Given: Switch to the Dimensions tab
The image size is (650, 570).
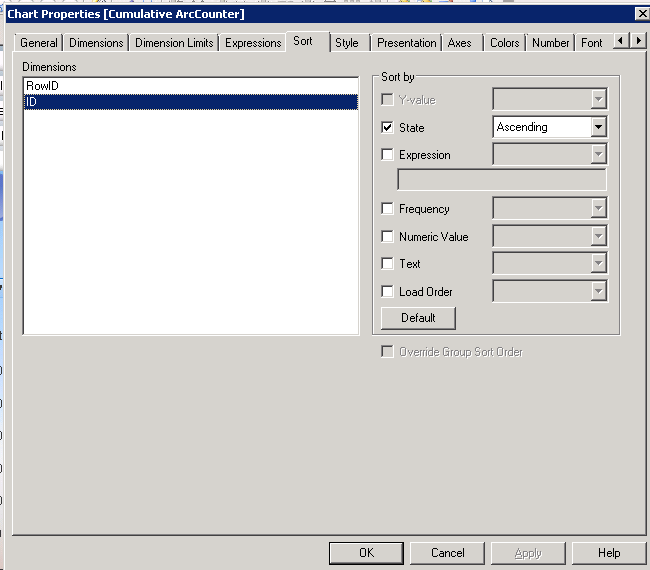Looking at the screenshot, I should tap(96, 43).
